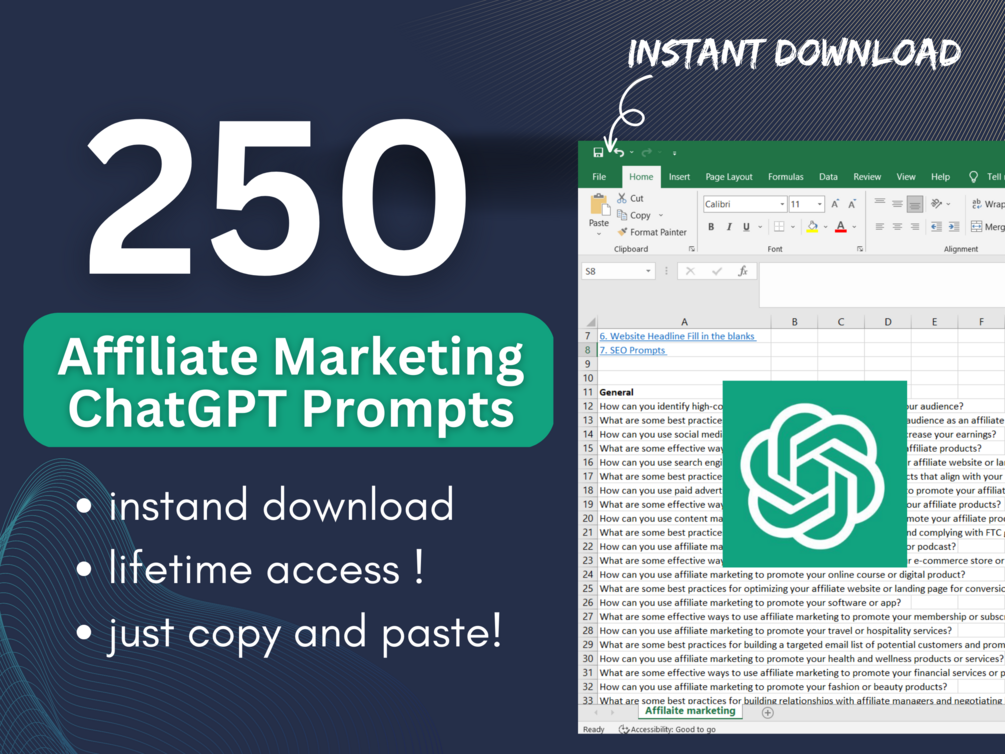Image resolution: width=1005 pixels, height=754 pixels.
Task: Expand the Font Color dropdown arrow
Action: tap(854, 226)
